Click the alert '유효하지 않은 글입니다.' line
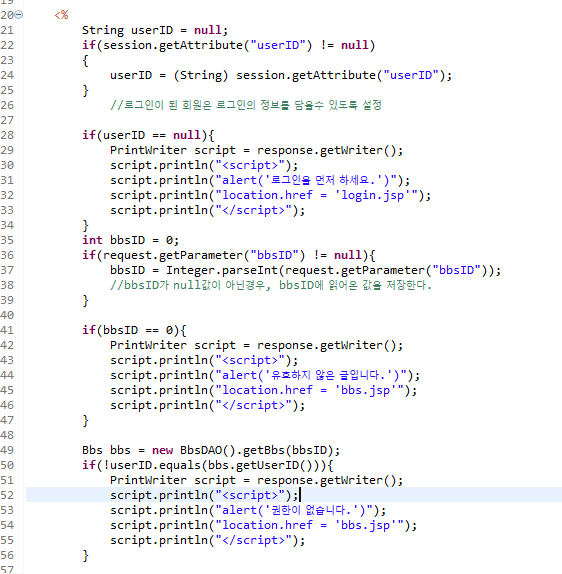Viewport: 562px width, 574px height. 265,375
